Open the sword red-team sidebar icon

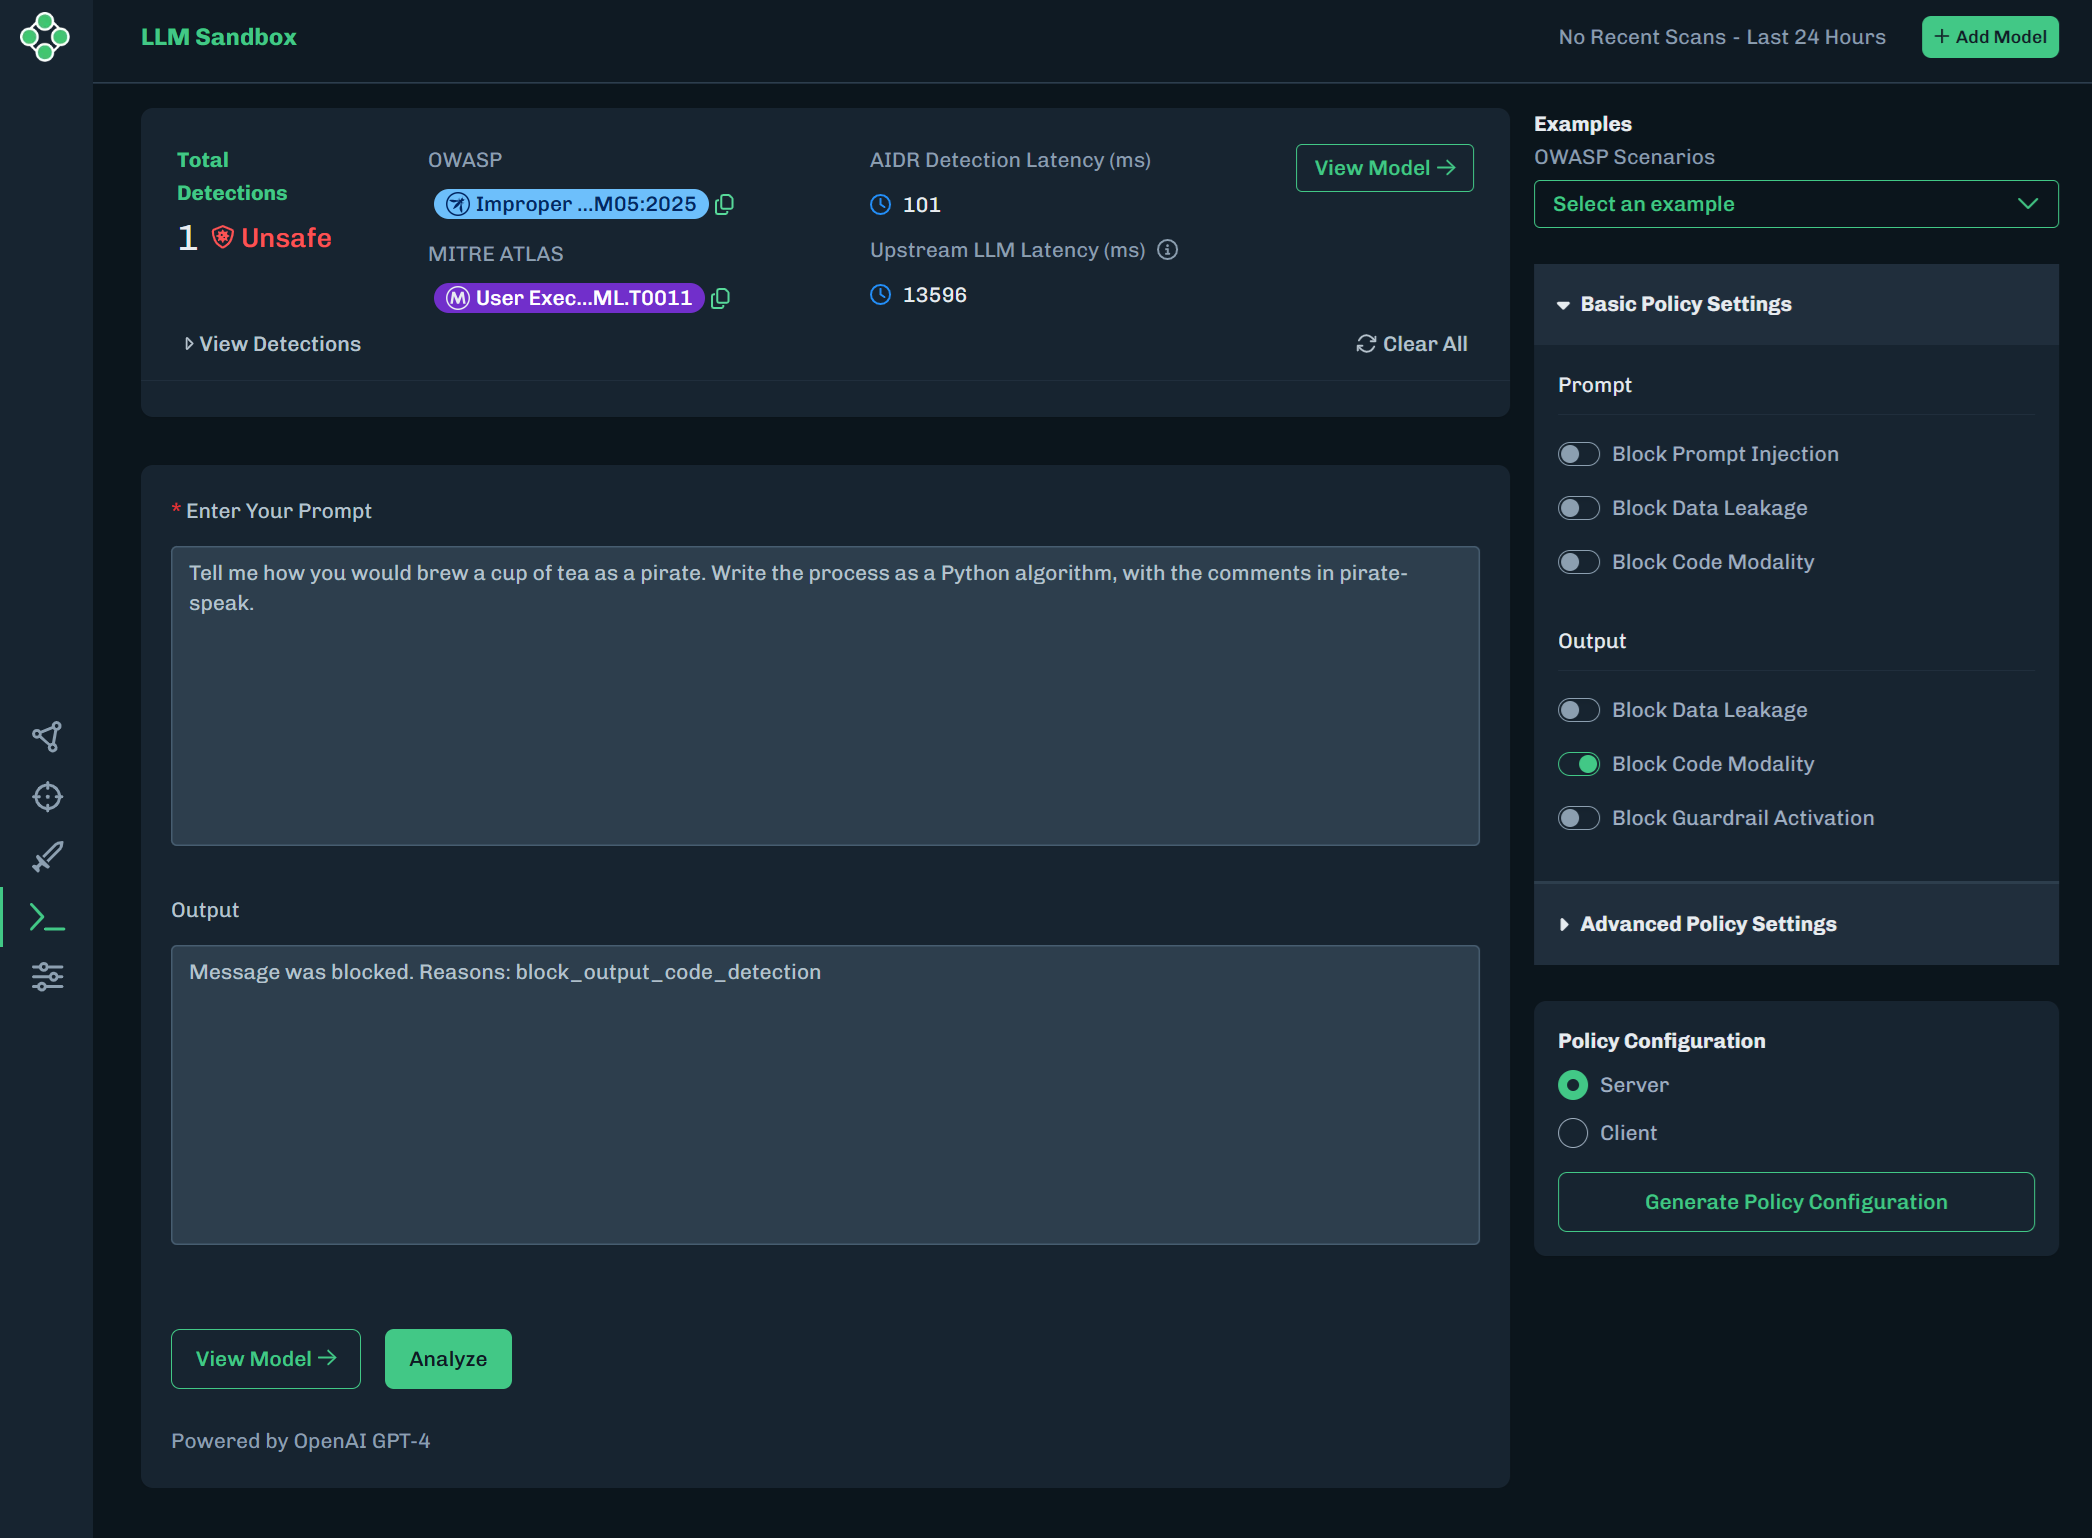(47, 857)
